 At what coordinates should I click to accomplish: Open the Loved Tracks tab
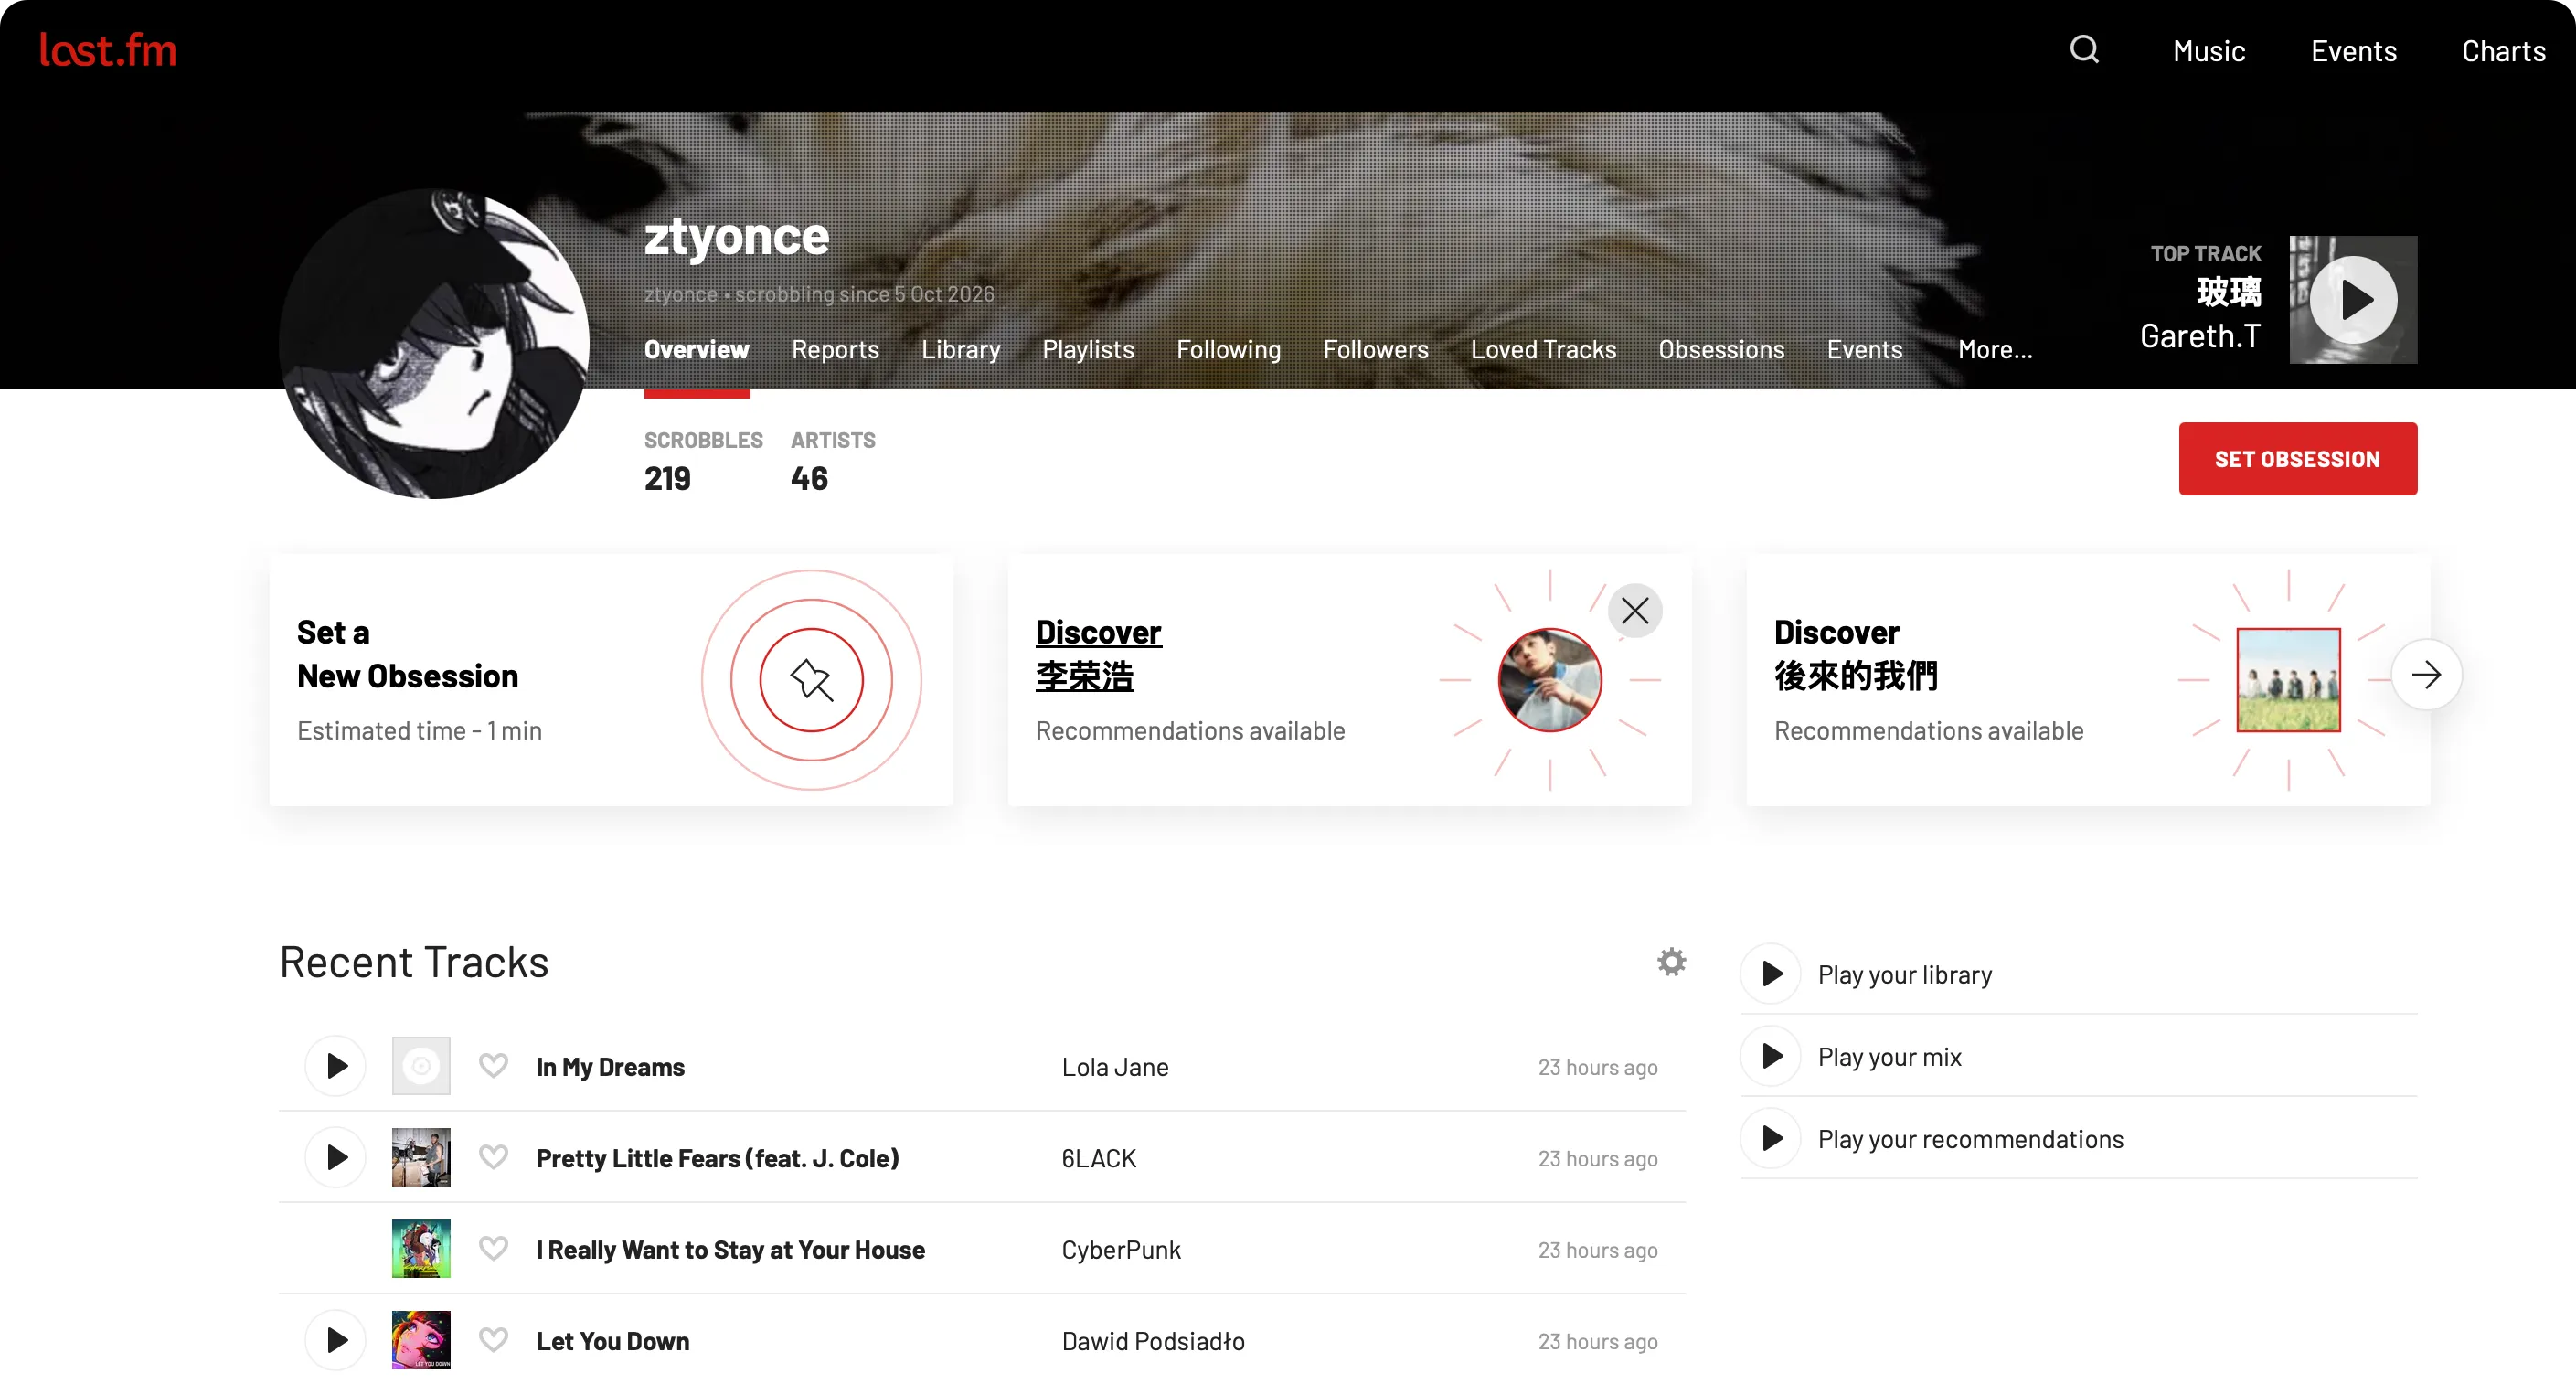click(x=1543, y=349)
